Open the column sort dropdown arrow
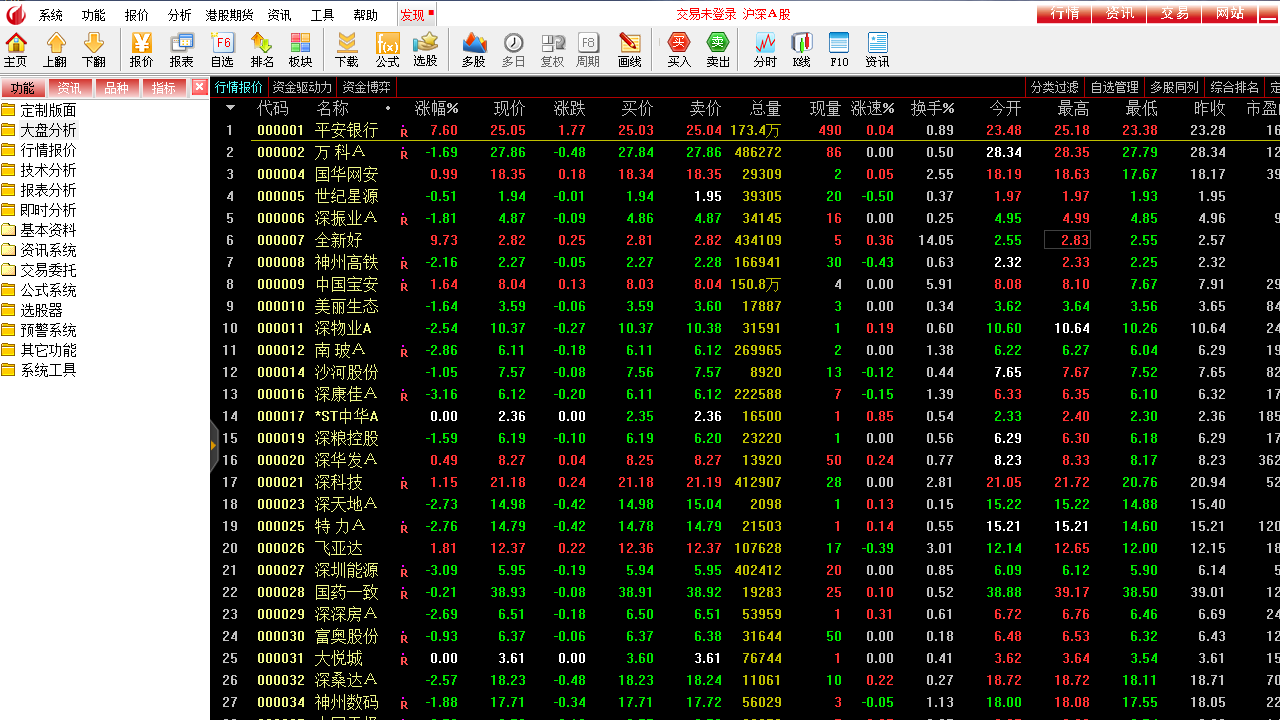Viewport: 1280px width, 720px height. coord(230,108)
